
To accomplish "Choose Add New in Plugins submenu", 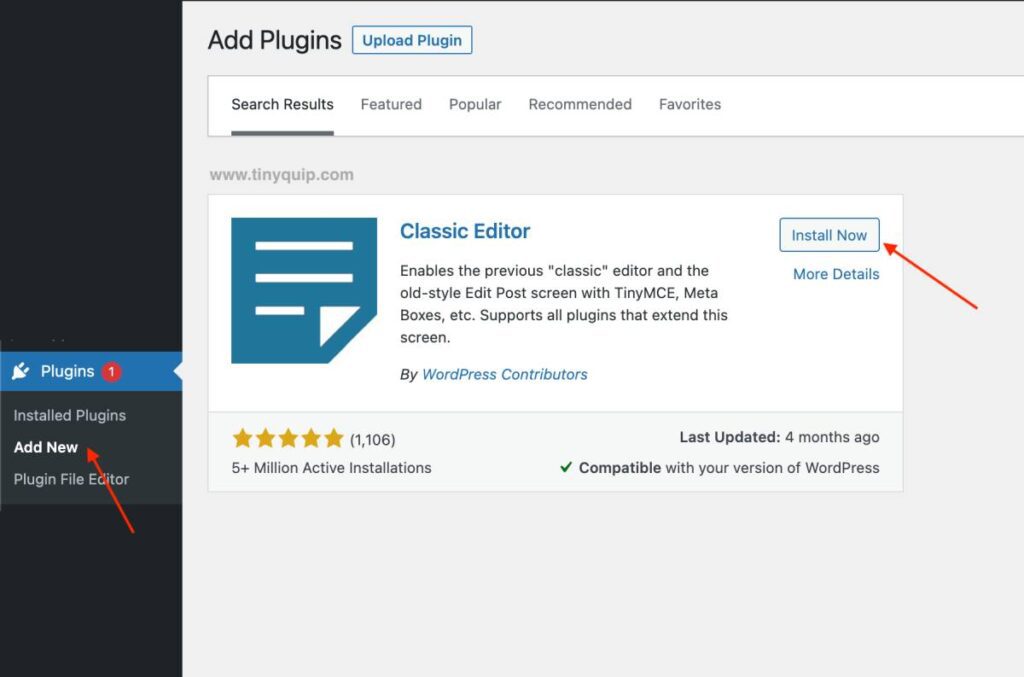I will [x=46, y=447].
